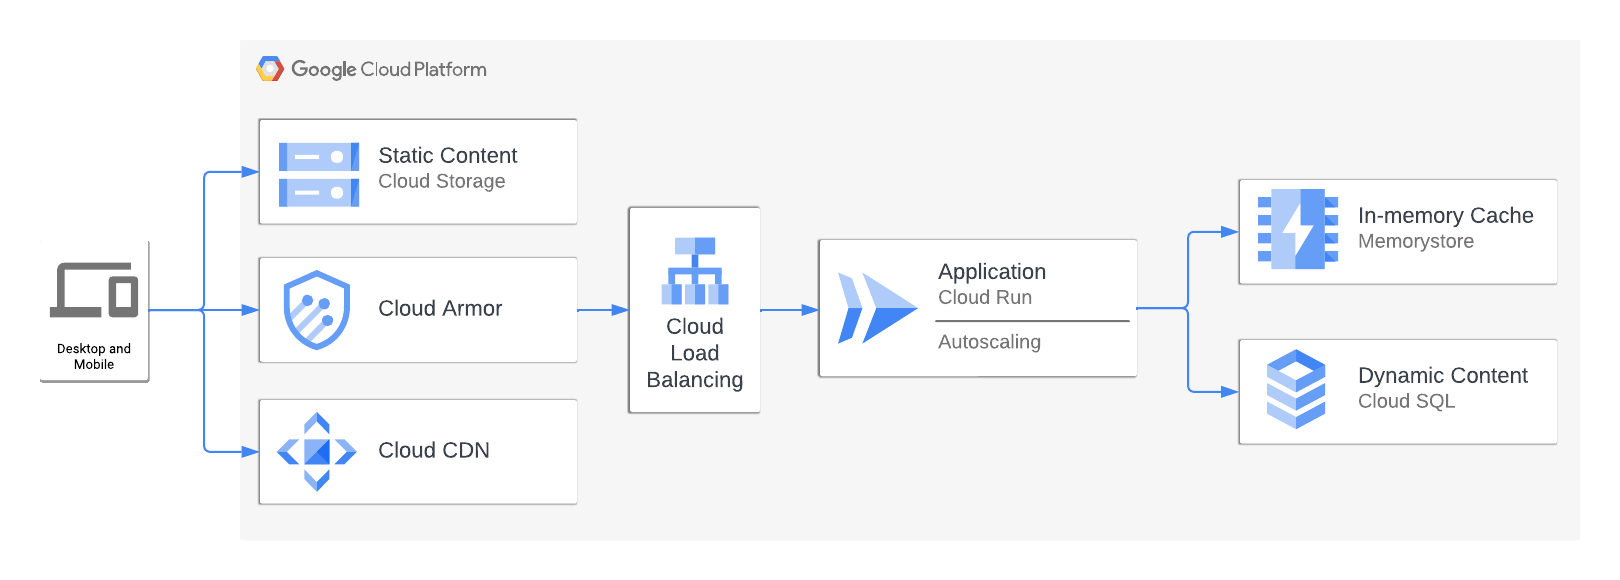Select the 'Cloud Storage' subtitle
This screenshot has width=1620, height=580.
[442, 181]
